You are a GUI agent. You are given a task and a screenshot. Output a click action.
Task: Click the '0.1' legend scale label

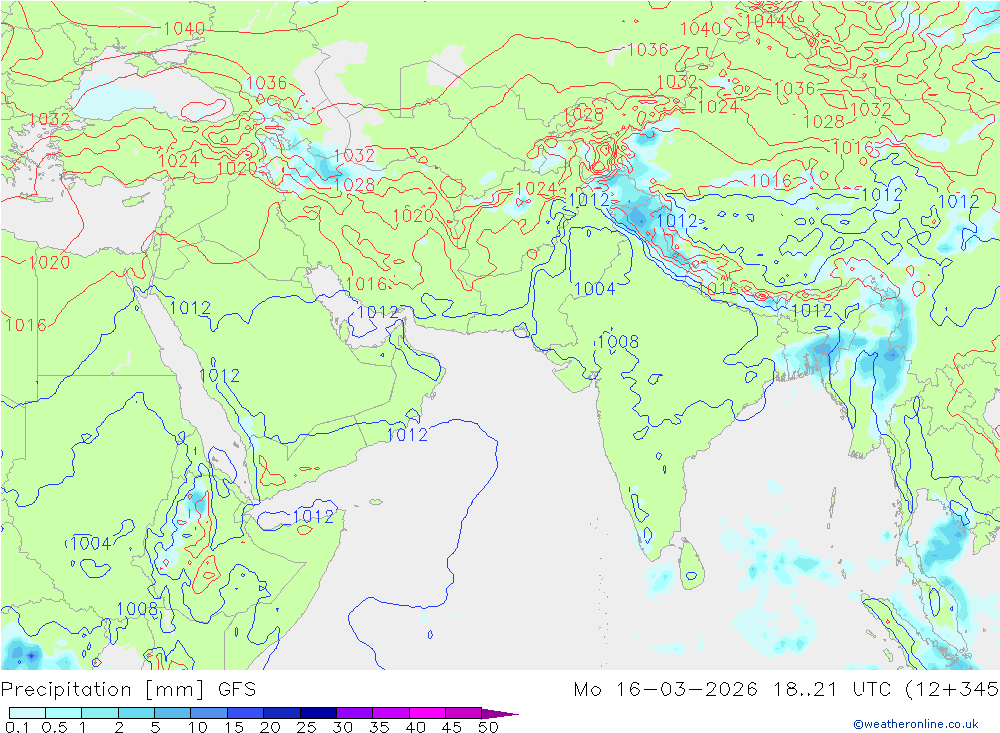17,727
